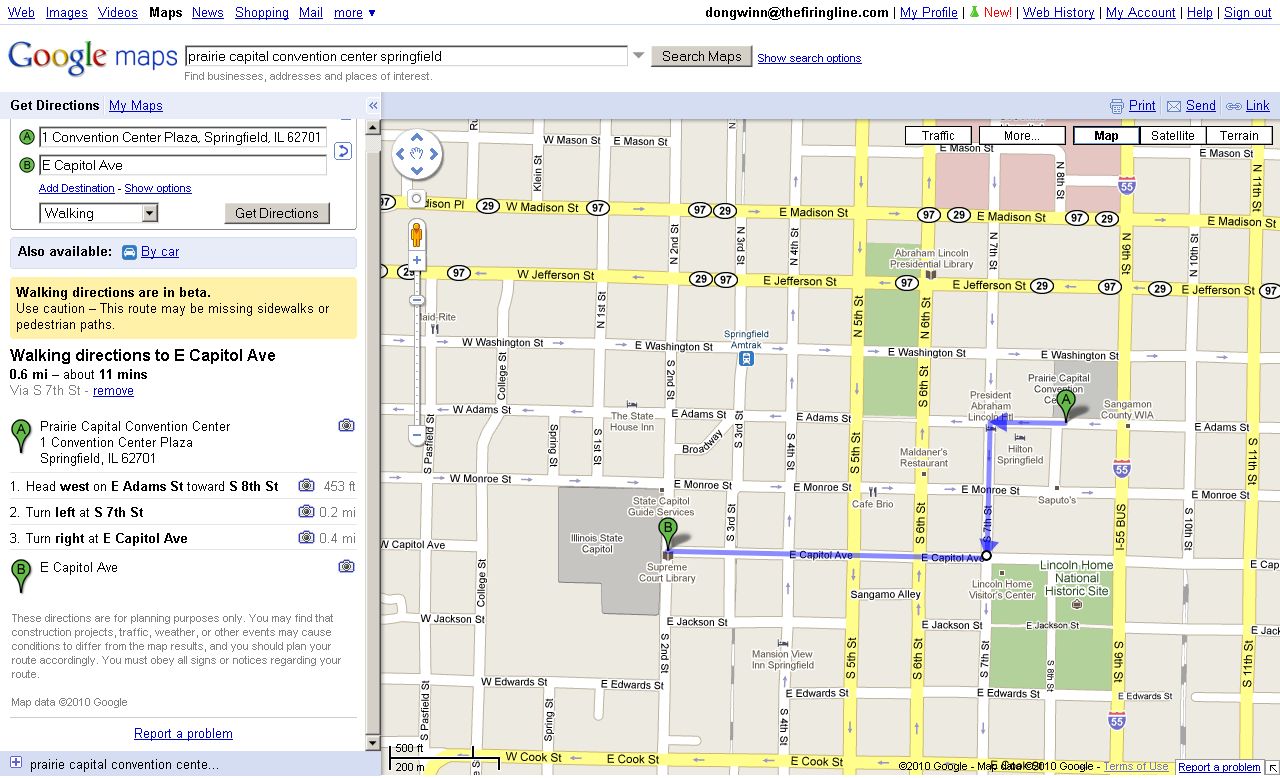
Task: Open News in the top navigation
Action: click(x=208, y=13)
